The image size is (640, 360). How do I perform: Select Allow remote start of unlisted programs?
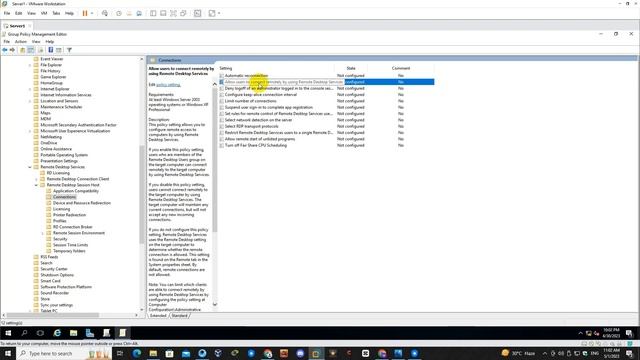click(260, 139)
